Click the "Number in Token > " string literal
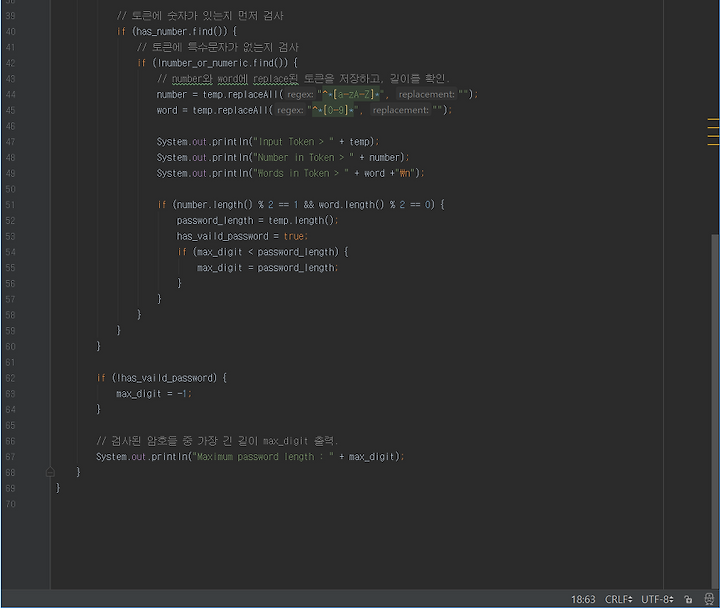Viewport: 720px width, 608px height. (x=304, y=158)
